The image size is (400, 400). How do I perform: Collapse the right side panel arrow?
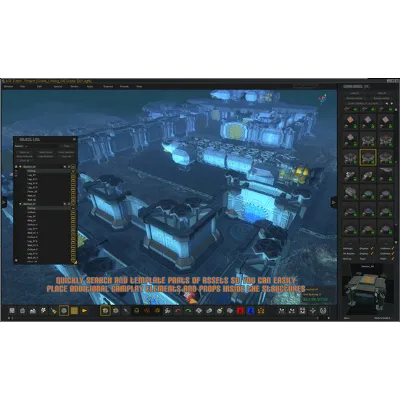pyautogui.click(x=334, y=202)
